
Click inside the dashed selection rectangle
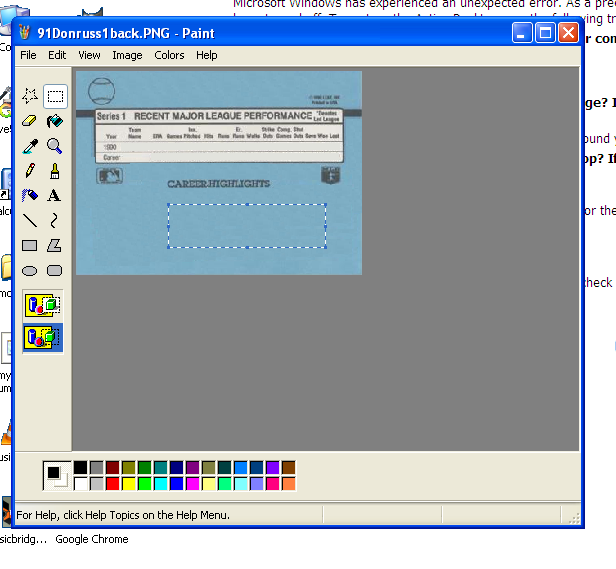click(247, 226)
